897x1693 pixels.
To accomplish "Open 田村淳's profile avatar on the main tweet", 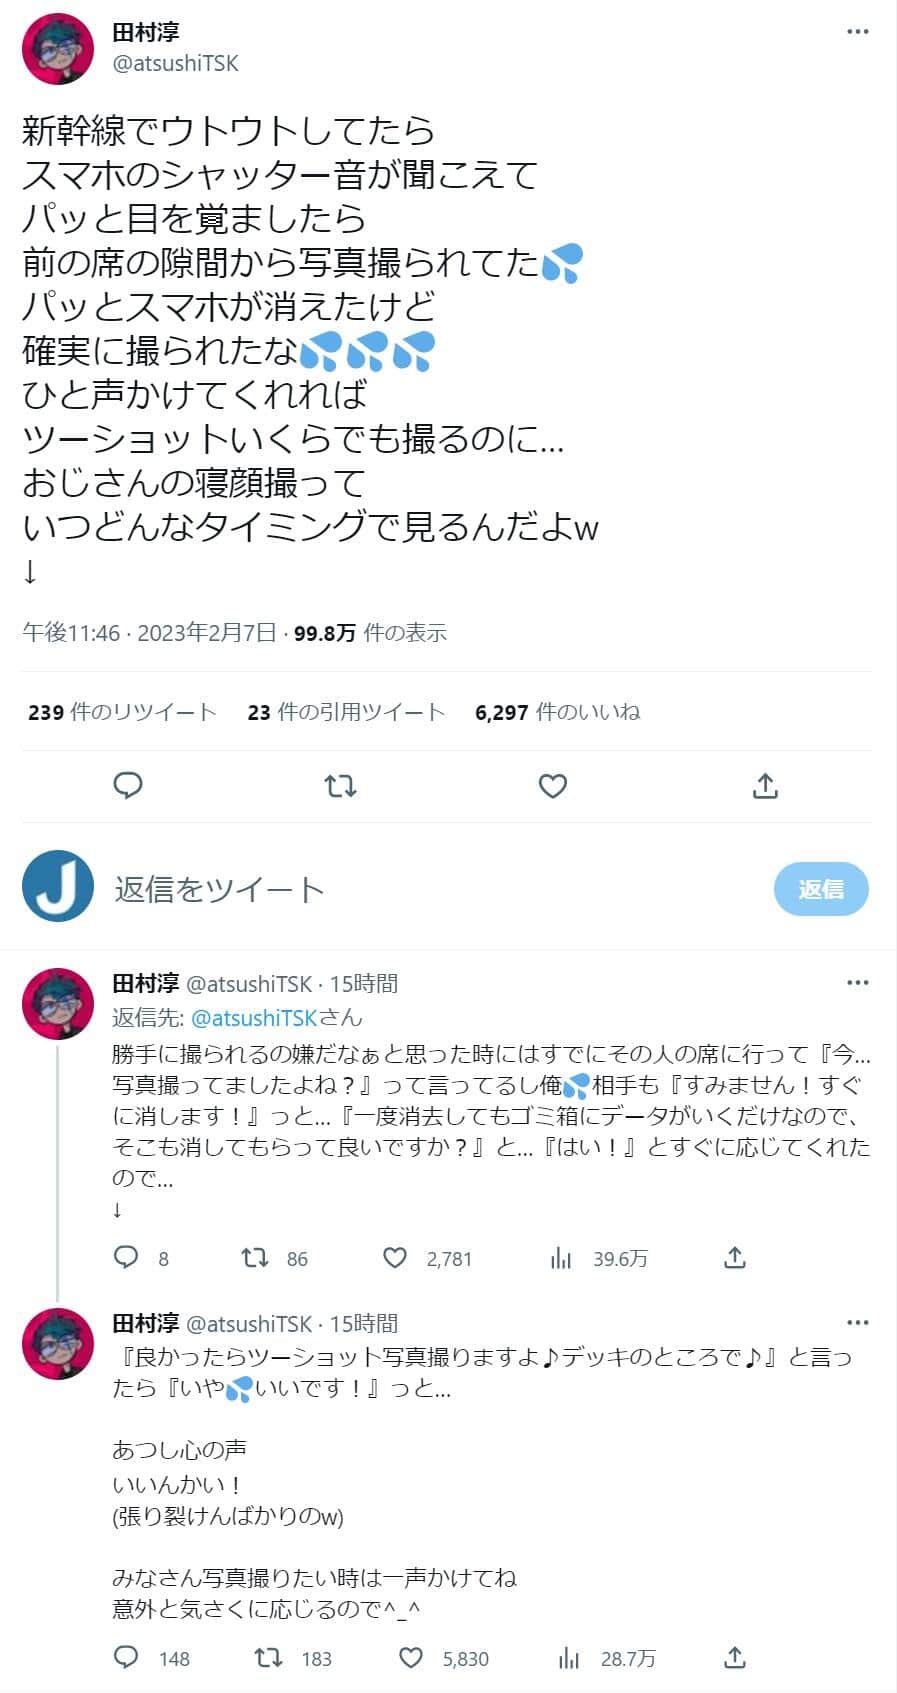I will tap(57, 47).
